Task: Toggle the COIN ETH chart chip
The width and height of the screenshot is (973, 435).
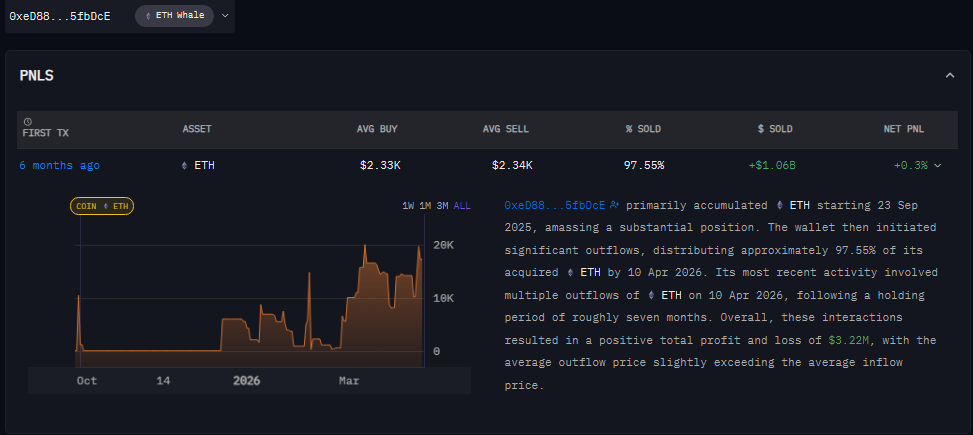Action: pos(101,206)
